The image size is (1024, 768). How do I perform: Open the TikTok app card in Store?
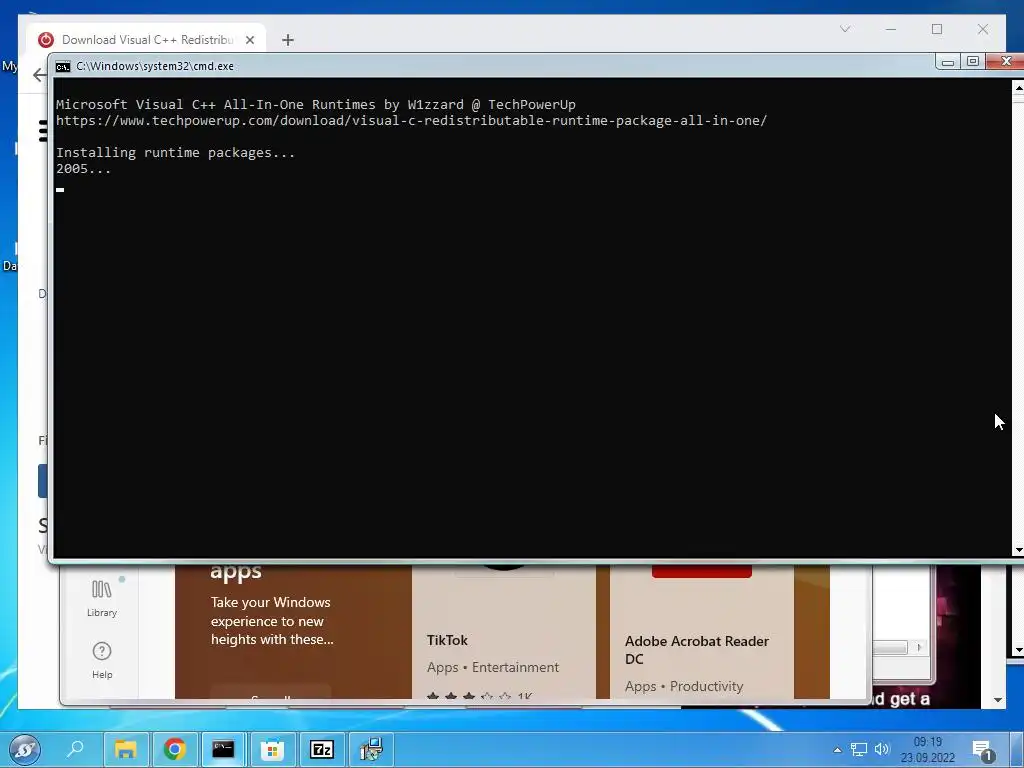point(504,632)
